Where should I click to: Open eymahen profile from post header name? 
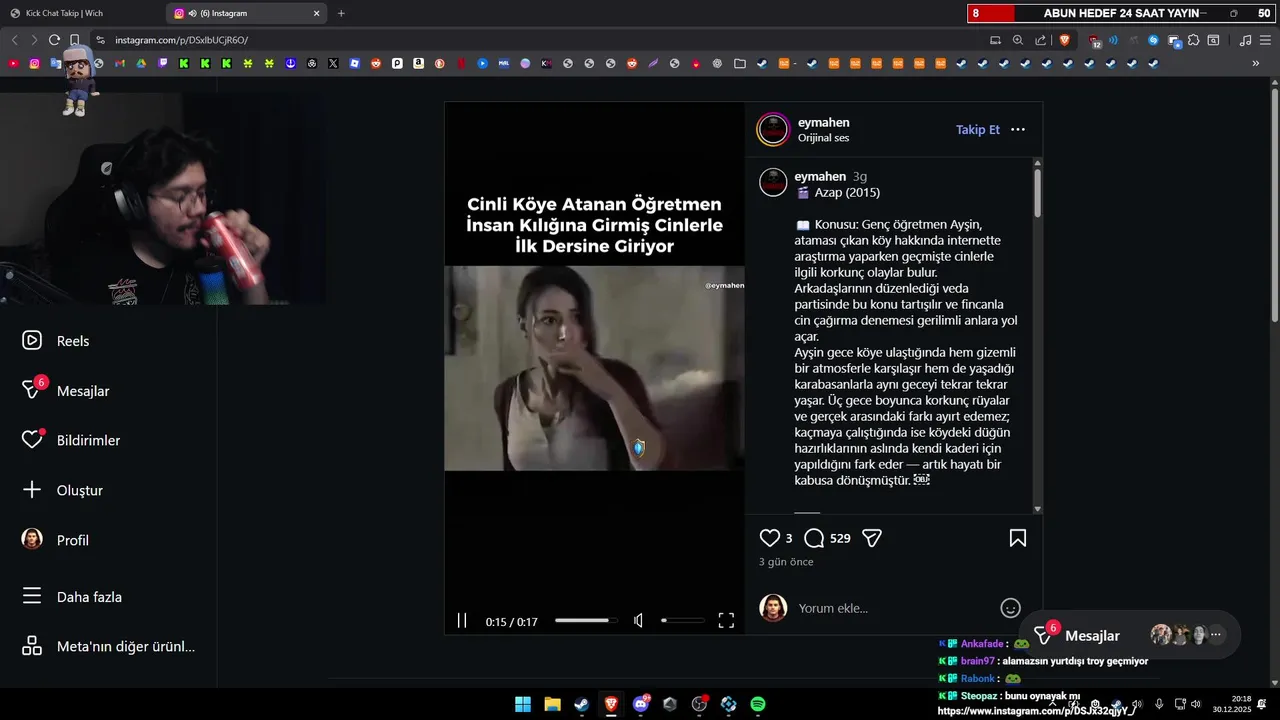[824, 123]
